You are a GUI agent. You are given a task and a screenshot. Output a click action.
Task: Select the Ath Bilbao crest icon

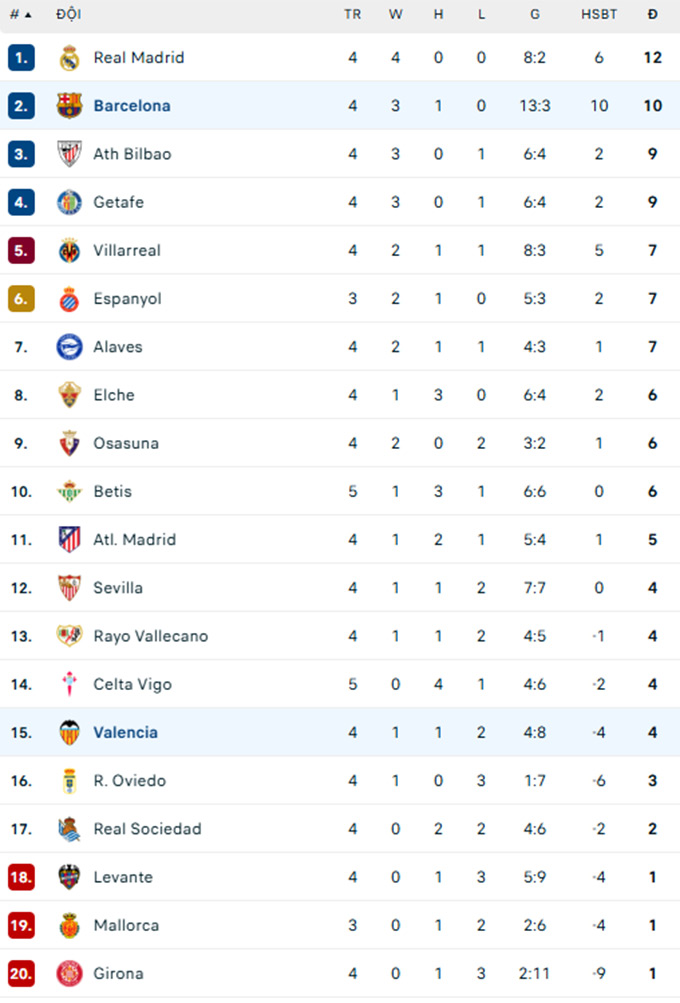pyautogui.click(x=69, y=154)
